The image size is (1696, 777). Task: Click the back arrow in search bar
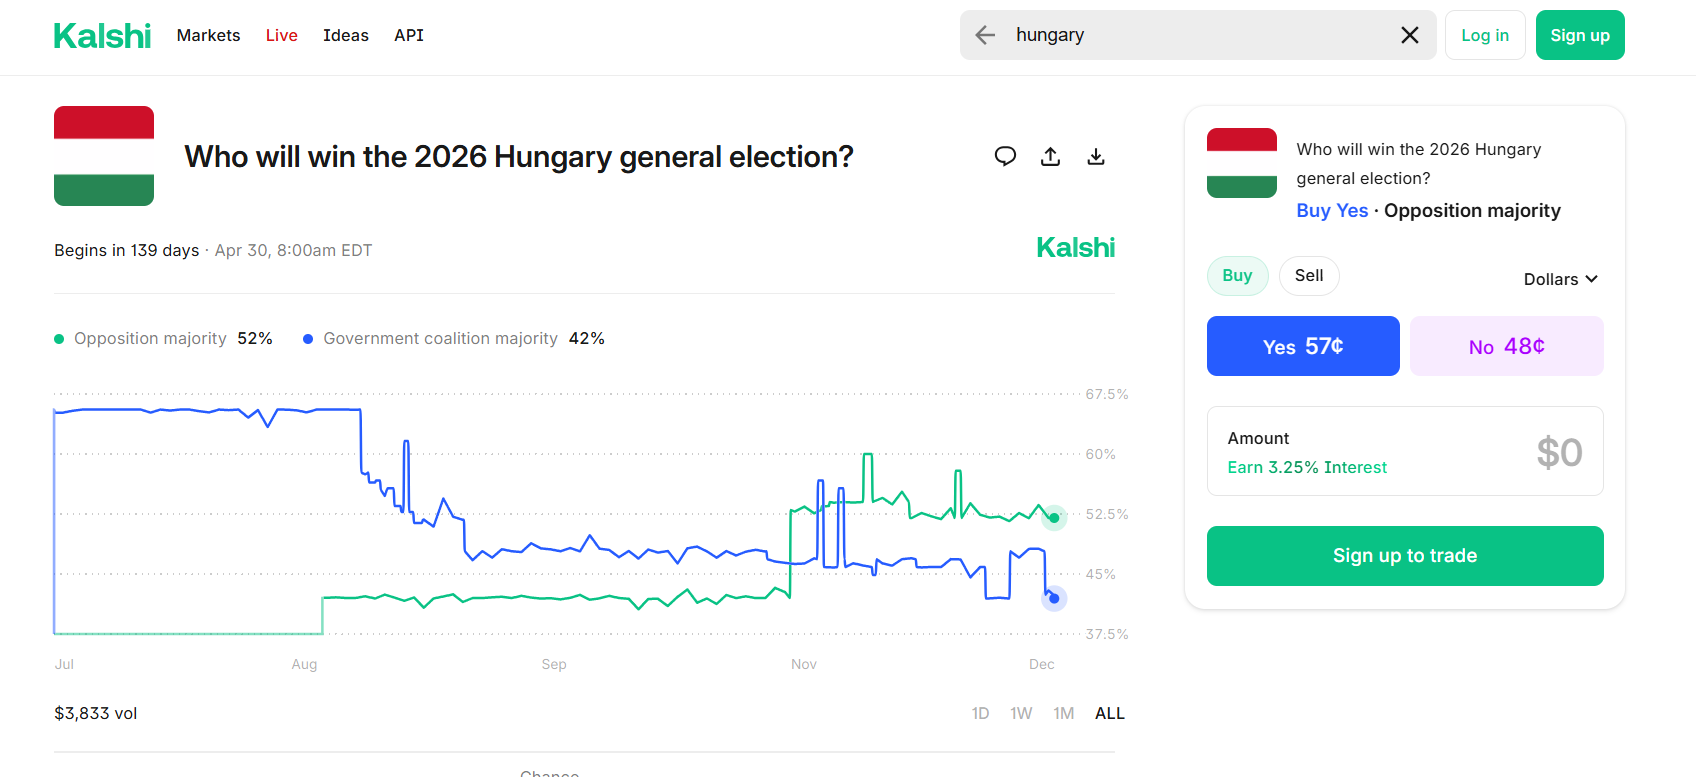click(985, 35)
